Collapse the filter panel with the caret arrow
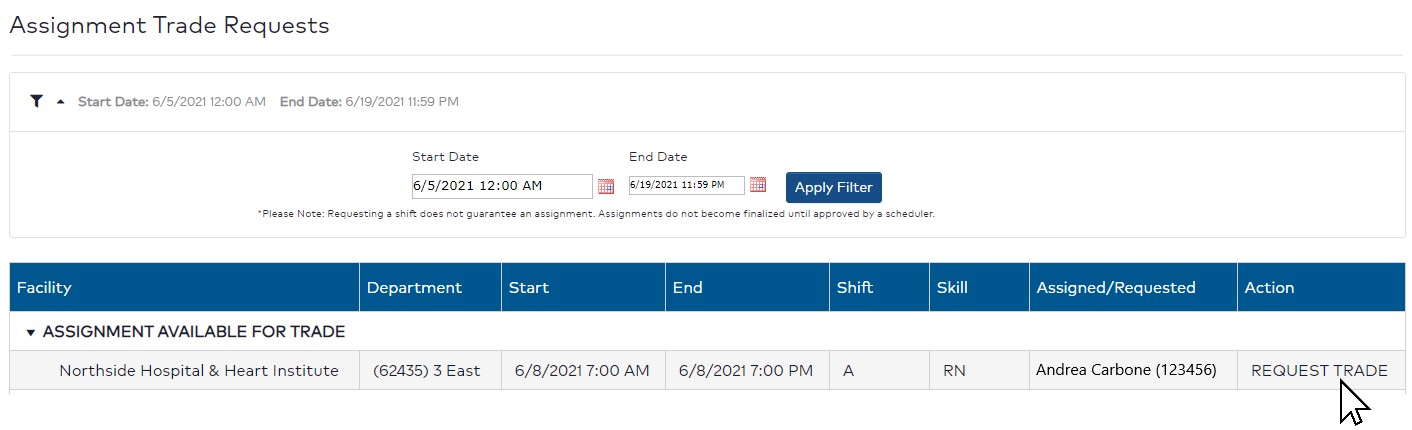 pos(60,102)
